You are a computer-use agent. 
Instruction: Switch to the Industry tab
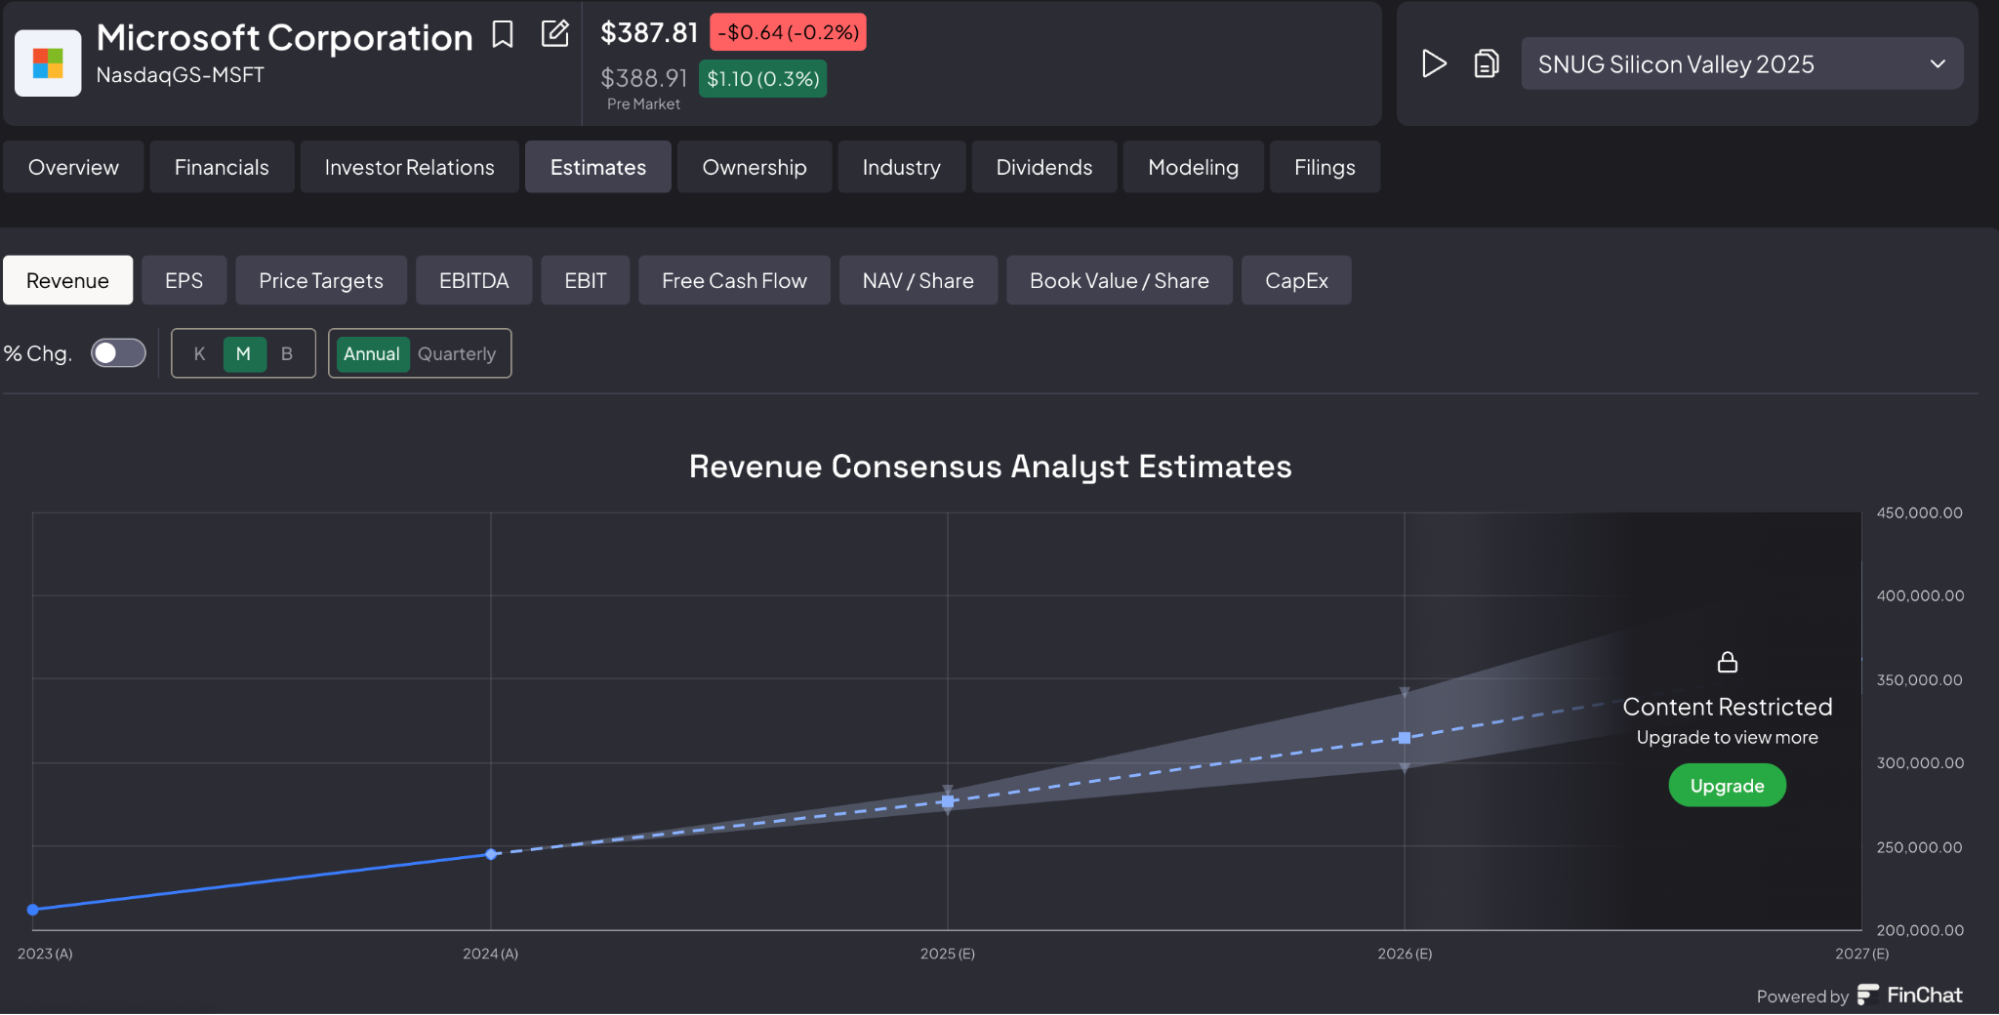click(901, 167)
